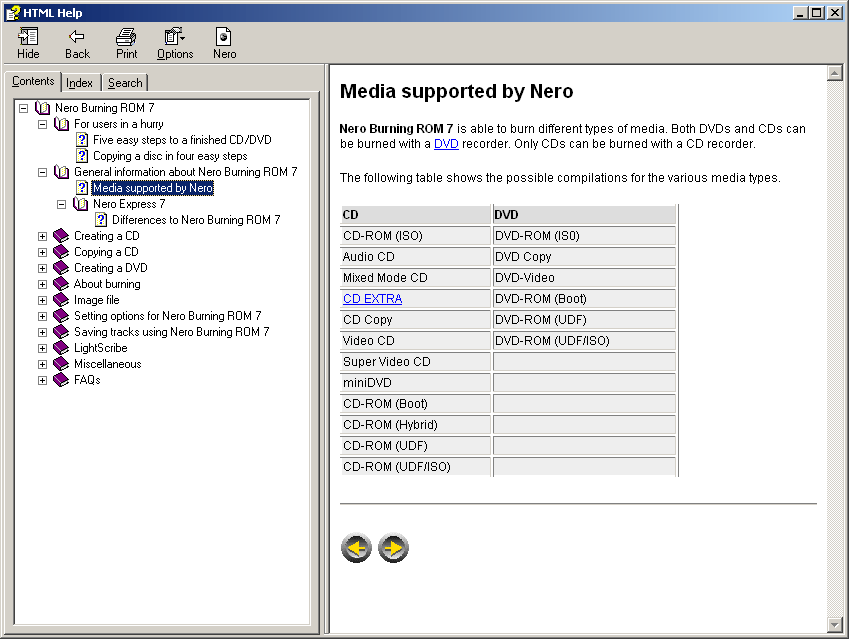Click the purple book icon for About burning
The width and height of the screenshot is (849, 639).
click(x=61, y=284)
